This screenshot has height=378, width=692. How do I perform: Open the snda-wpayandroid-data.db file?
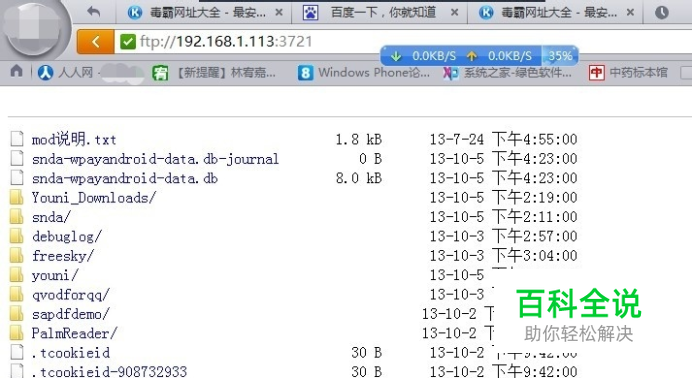click(x=125, y=178)
